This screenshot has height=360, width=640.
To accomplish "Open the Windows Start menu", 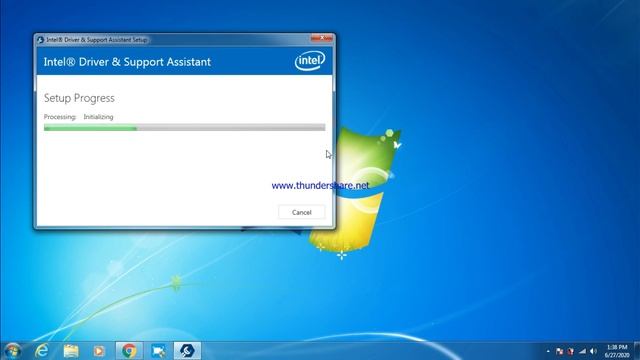I will [x=12, y=351].
